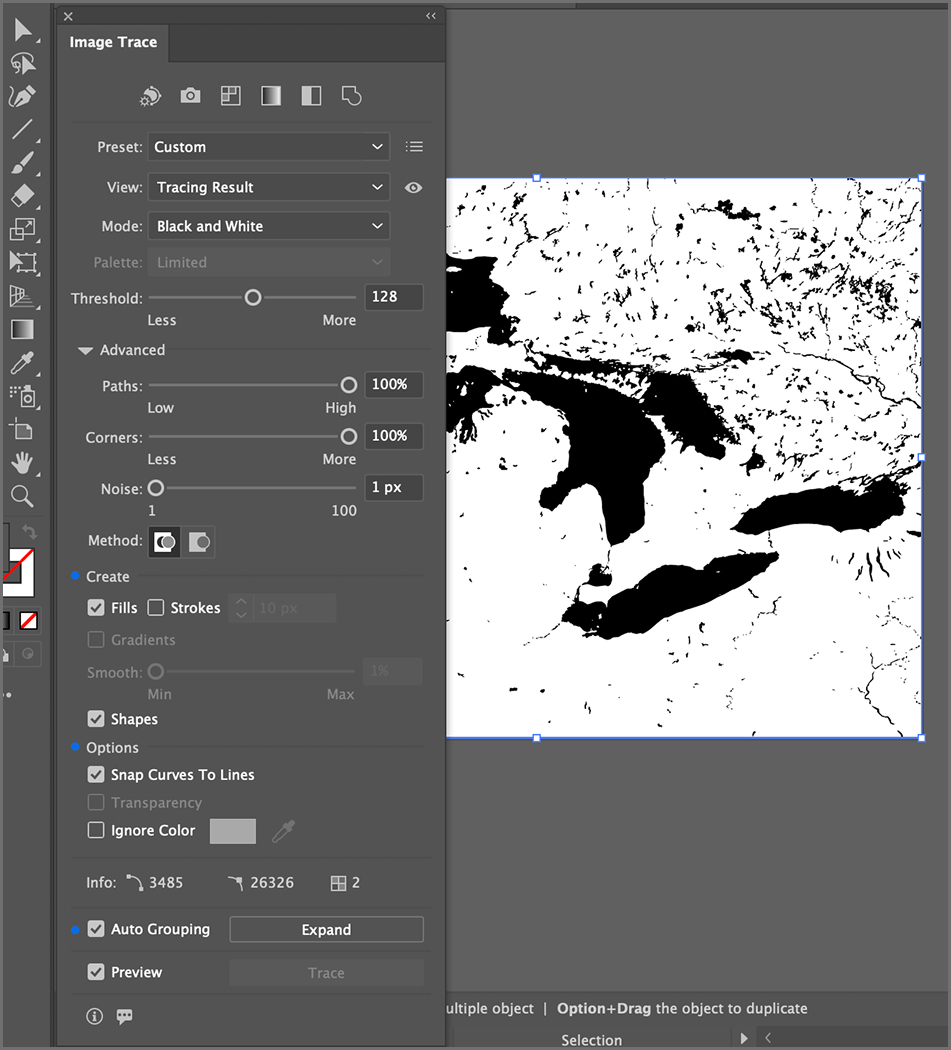Select the Hand tool
Image resolution: width=951 pixels, height=1050 pixels.
(x=24, y=463)
